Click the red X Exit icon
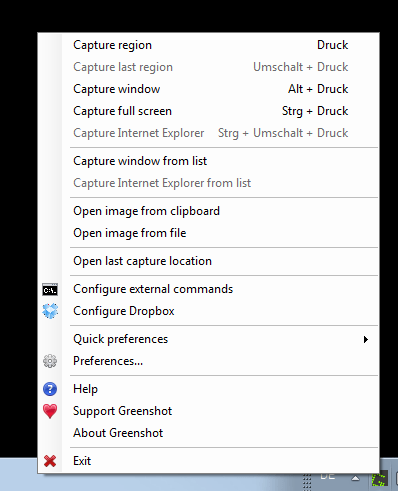Screen dimensions: 398x491 pyautogui.click(x=50, y=461)
